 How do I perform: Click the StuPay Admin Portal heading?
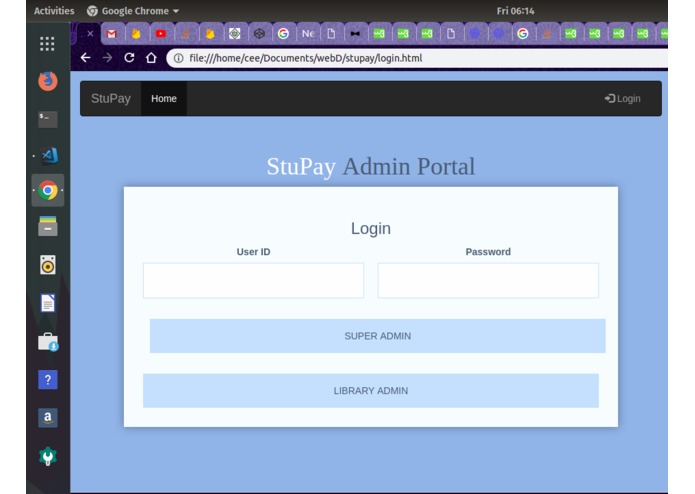(371, 167)
